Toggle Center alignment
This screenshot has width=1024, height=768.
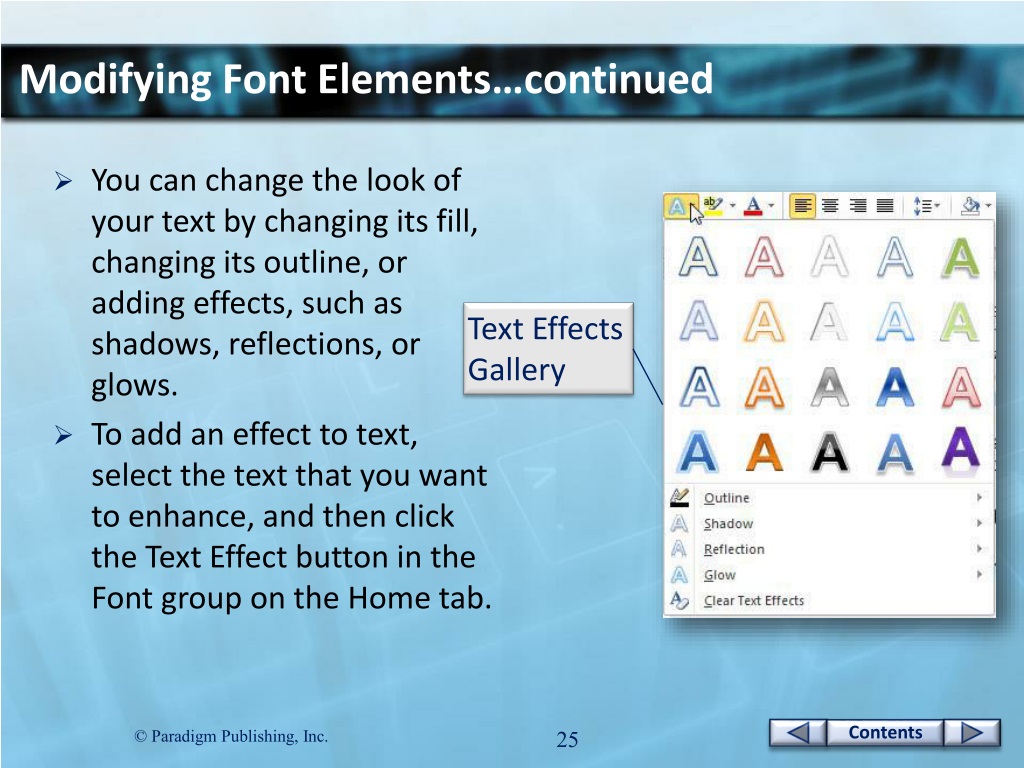click(x=830, y=206)
